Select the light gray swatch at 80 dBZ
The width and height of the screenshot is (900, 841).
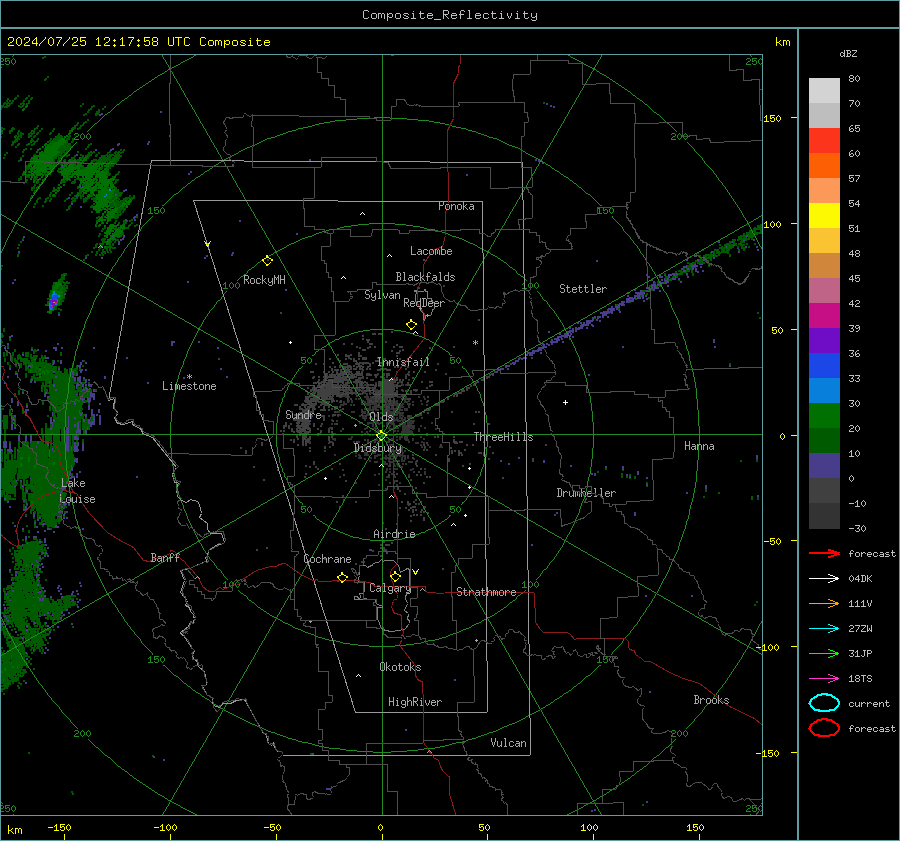pyautogui.click(x=824, y=91)
